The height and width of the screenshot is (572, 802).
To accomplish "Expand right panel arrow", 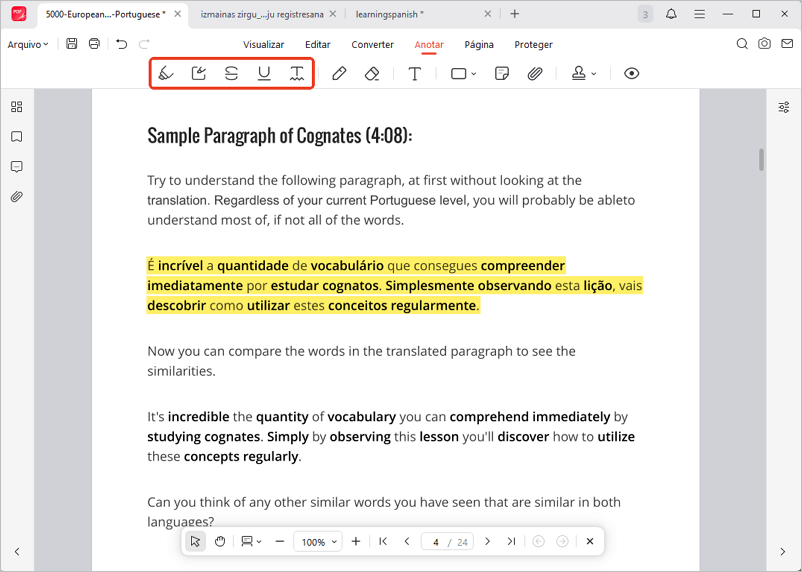I will click(x=783, y=552).
